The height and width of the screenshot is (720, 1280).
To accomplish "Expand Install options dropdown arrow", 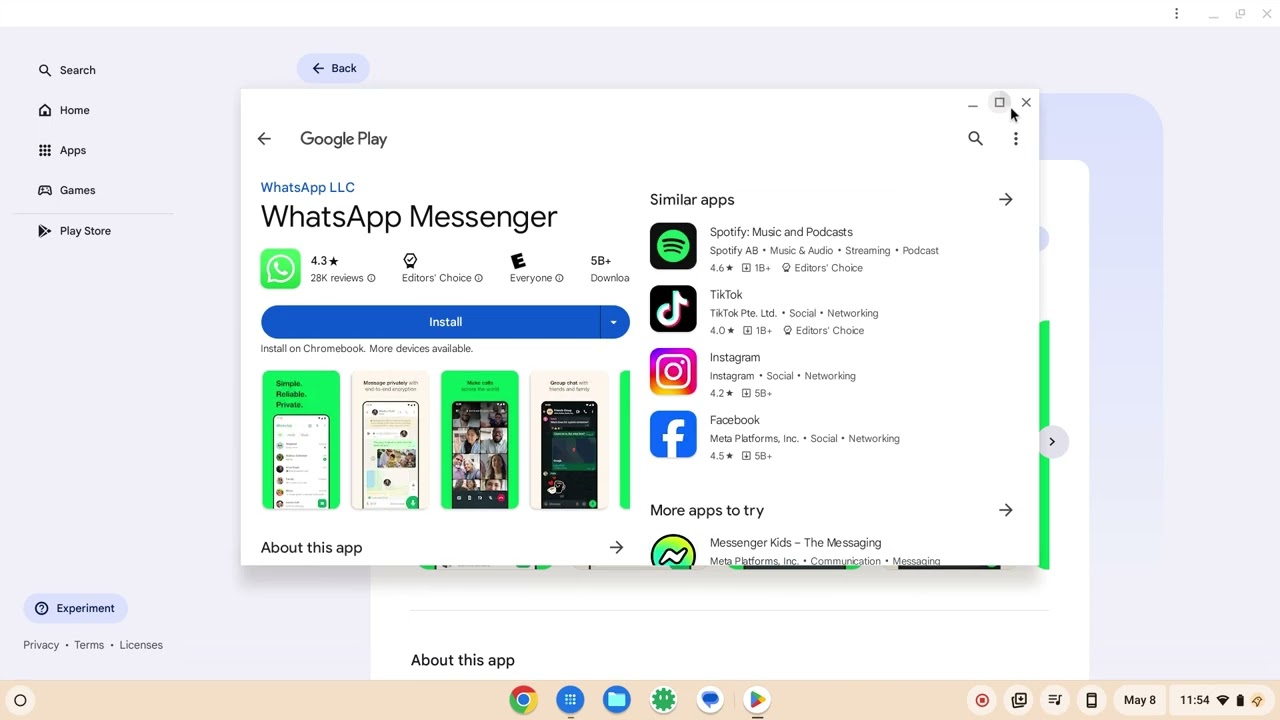I will (x=614, y=322).
